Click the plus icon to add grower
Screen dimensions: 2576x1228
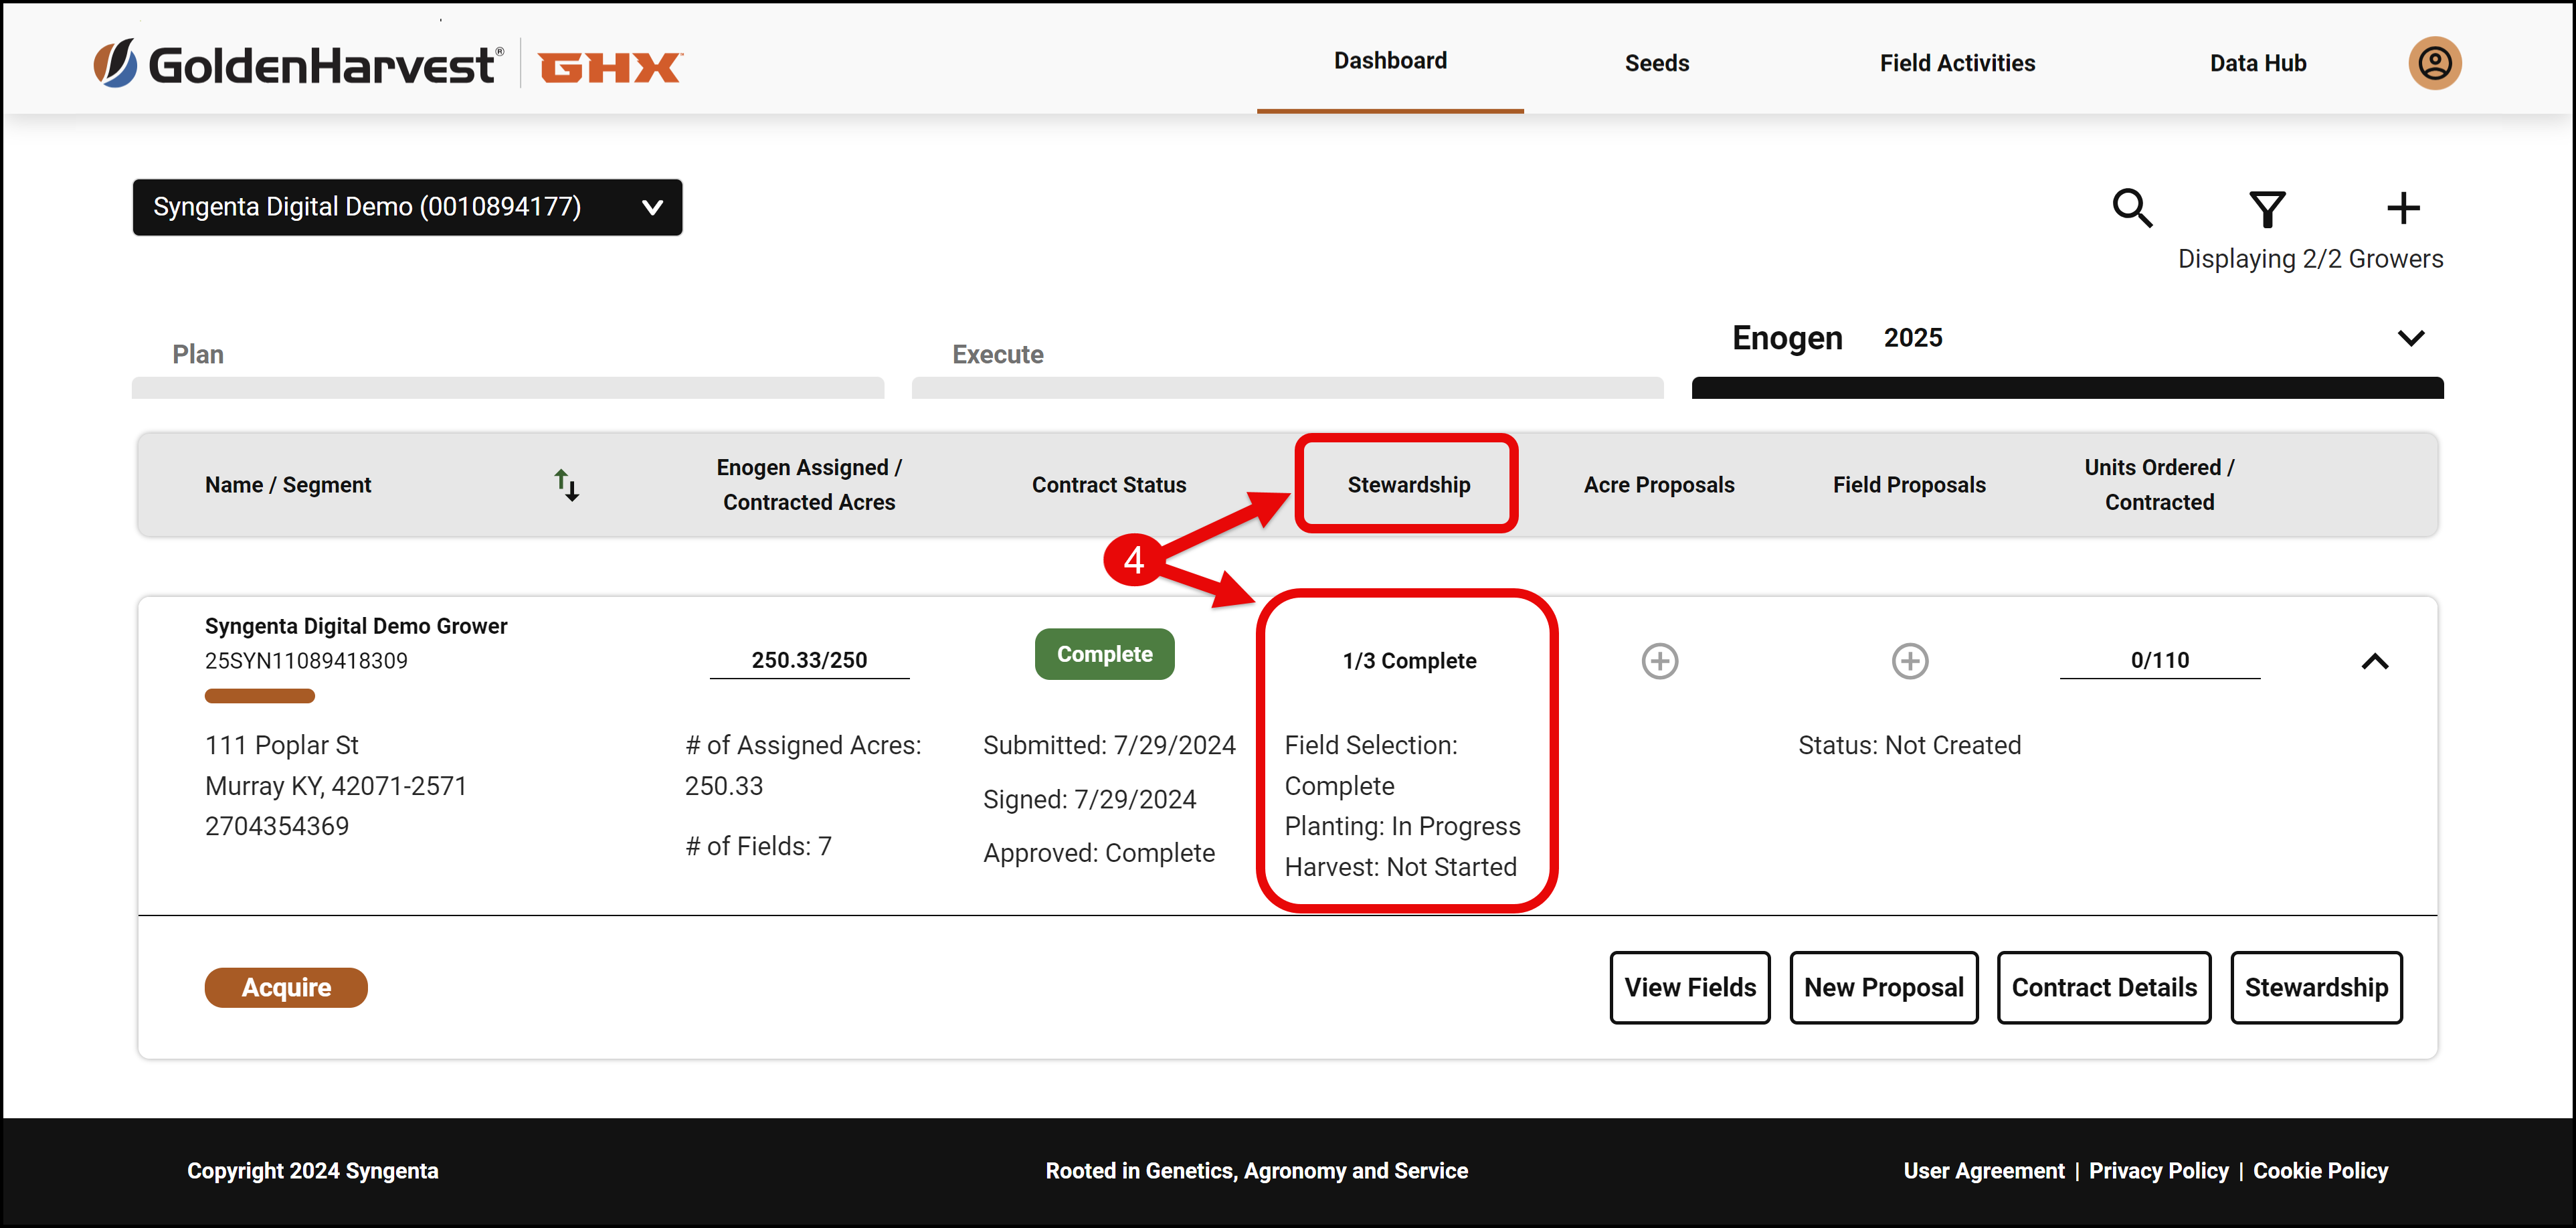point(2403,208)
